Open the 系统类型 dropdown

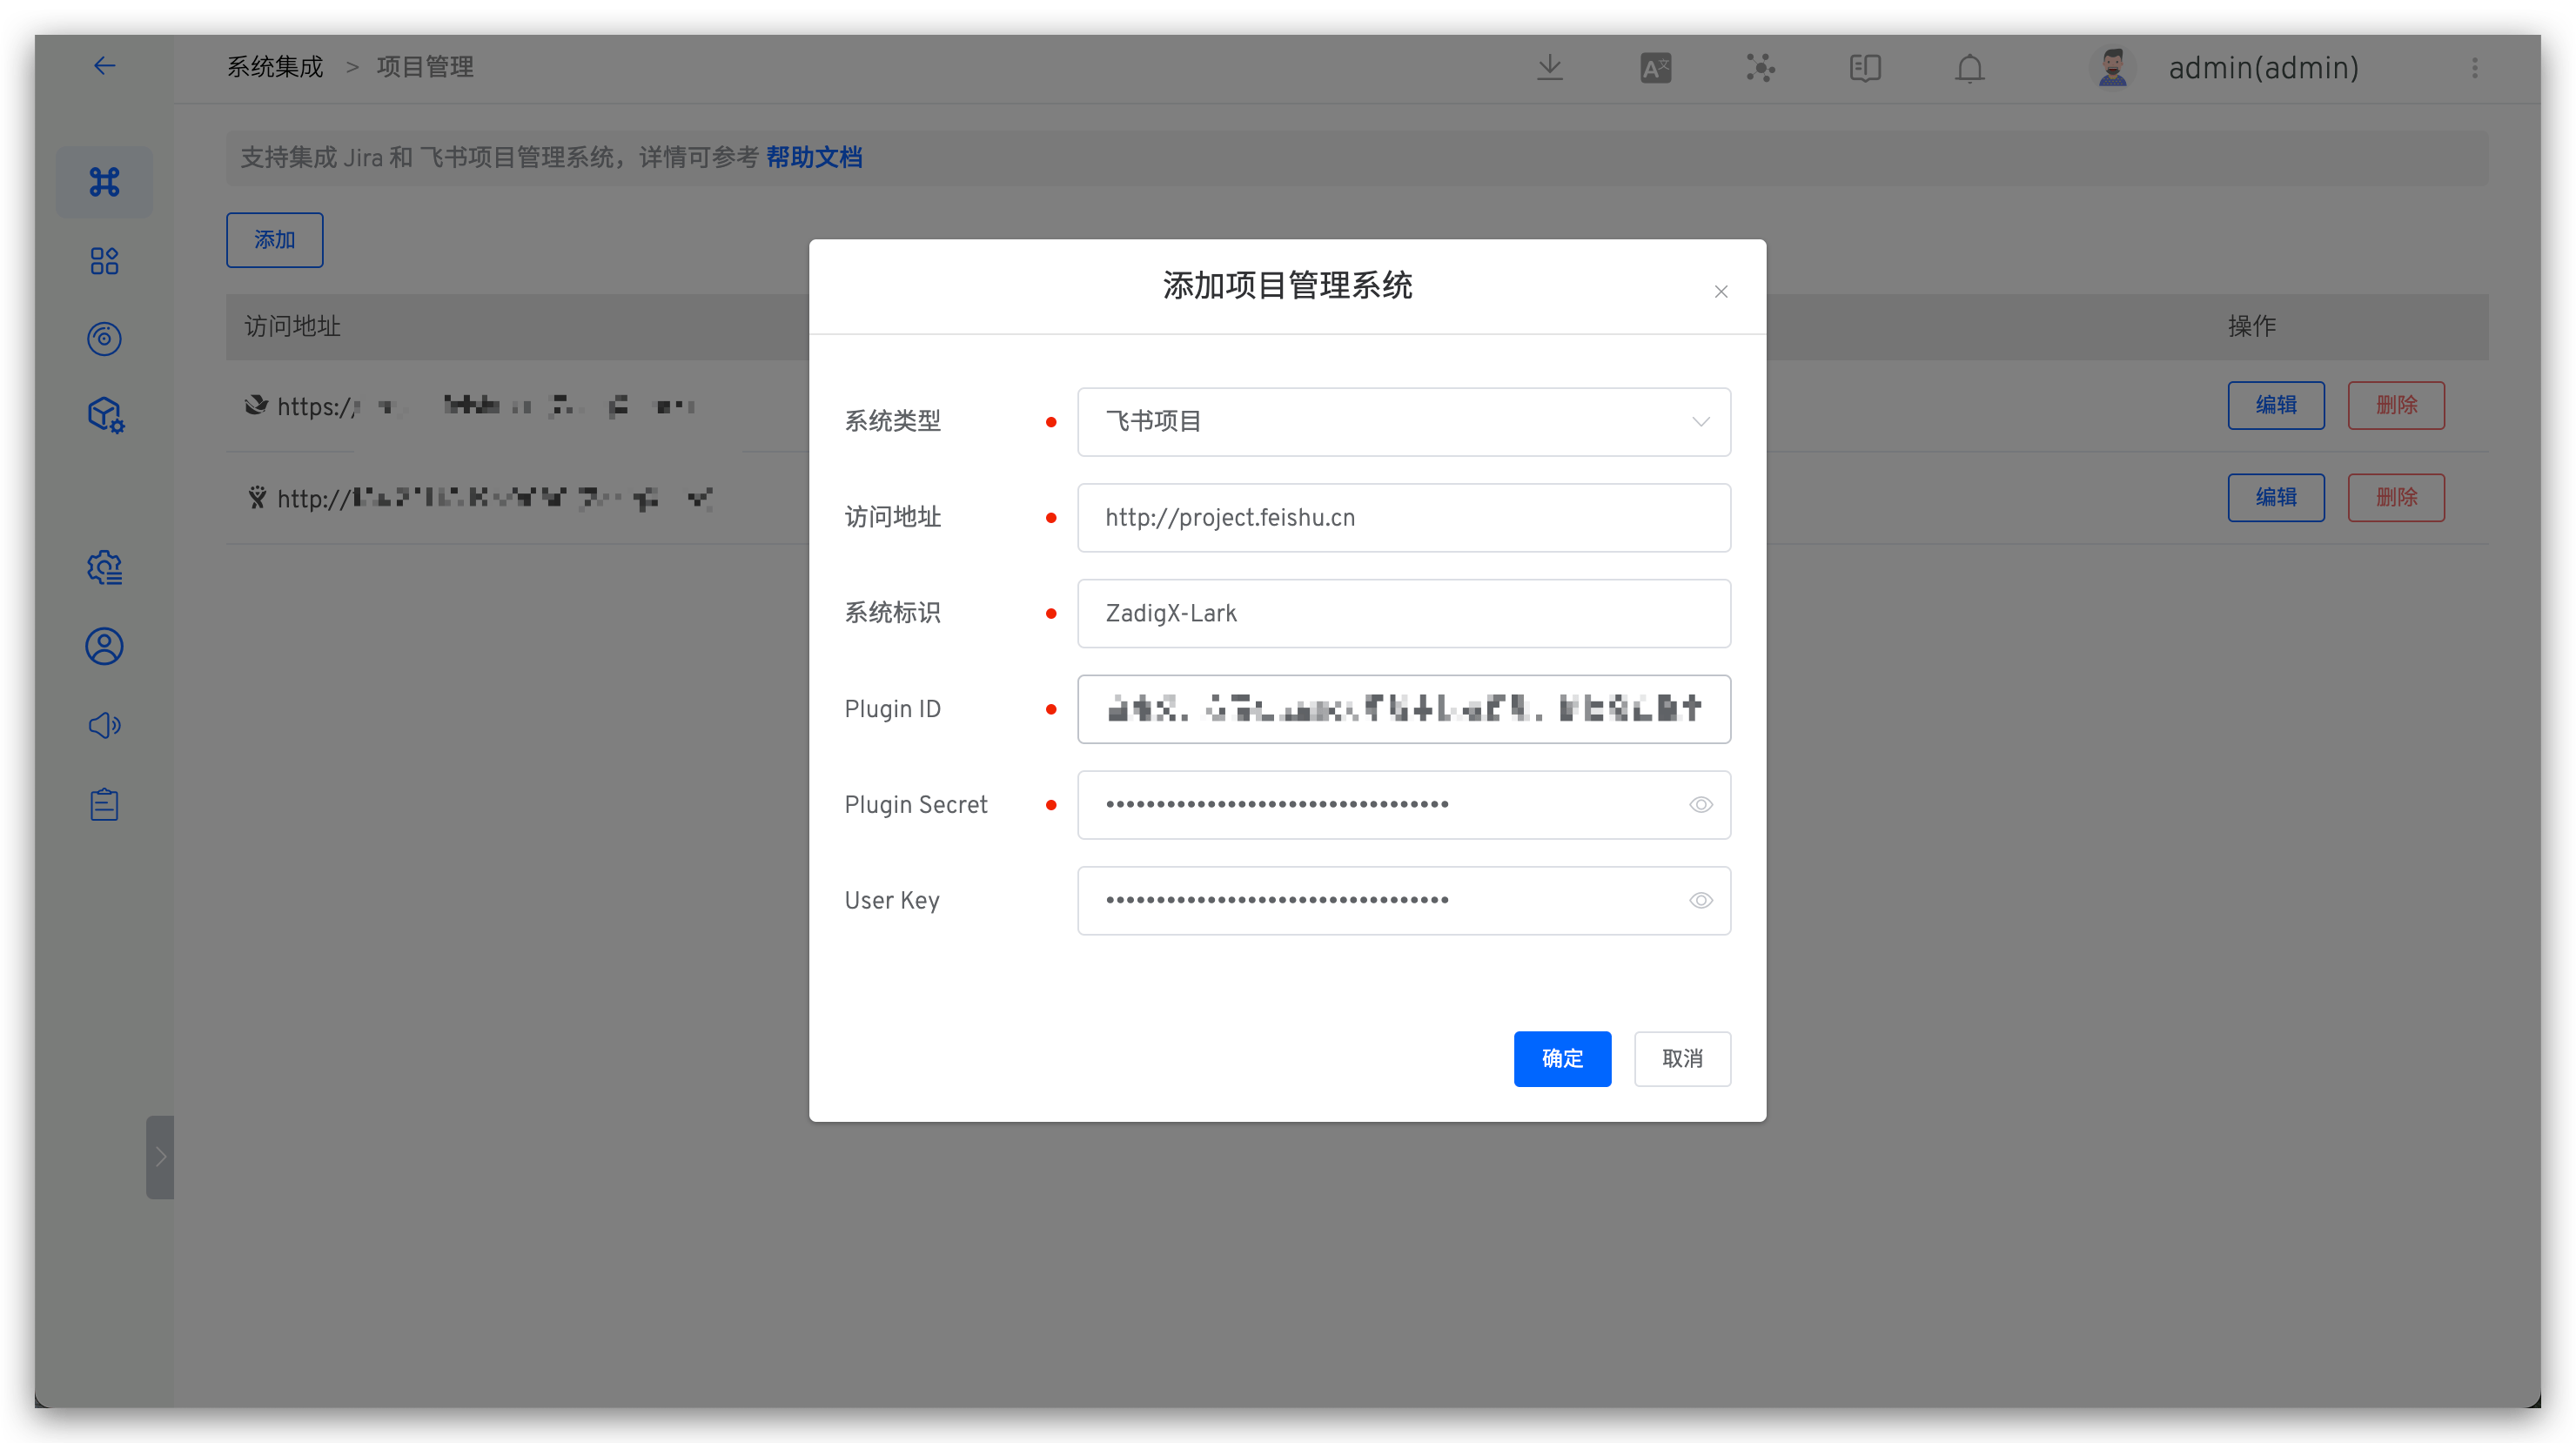click(x=1403, y=422)
